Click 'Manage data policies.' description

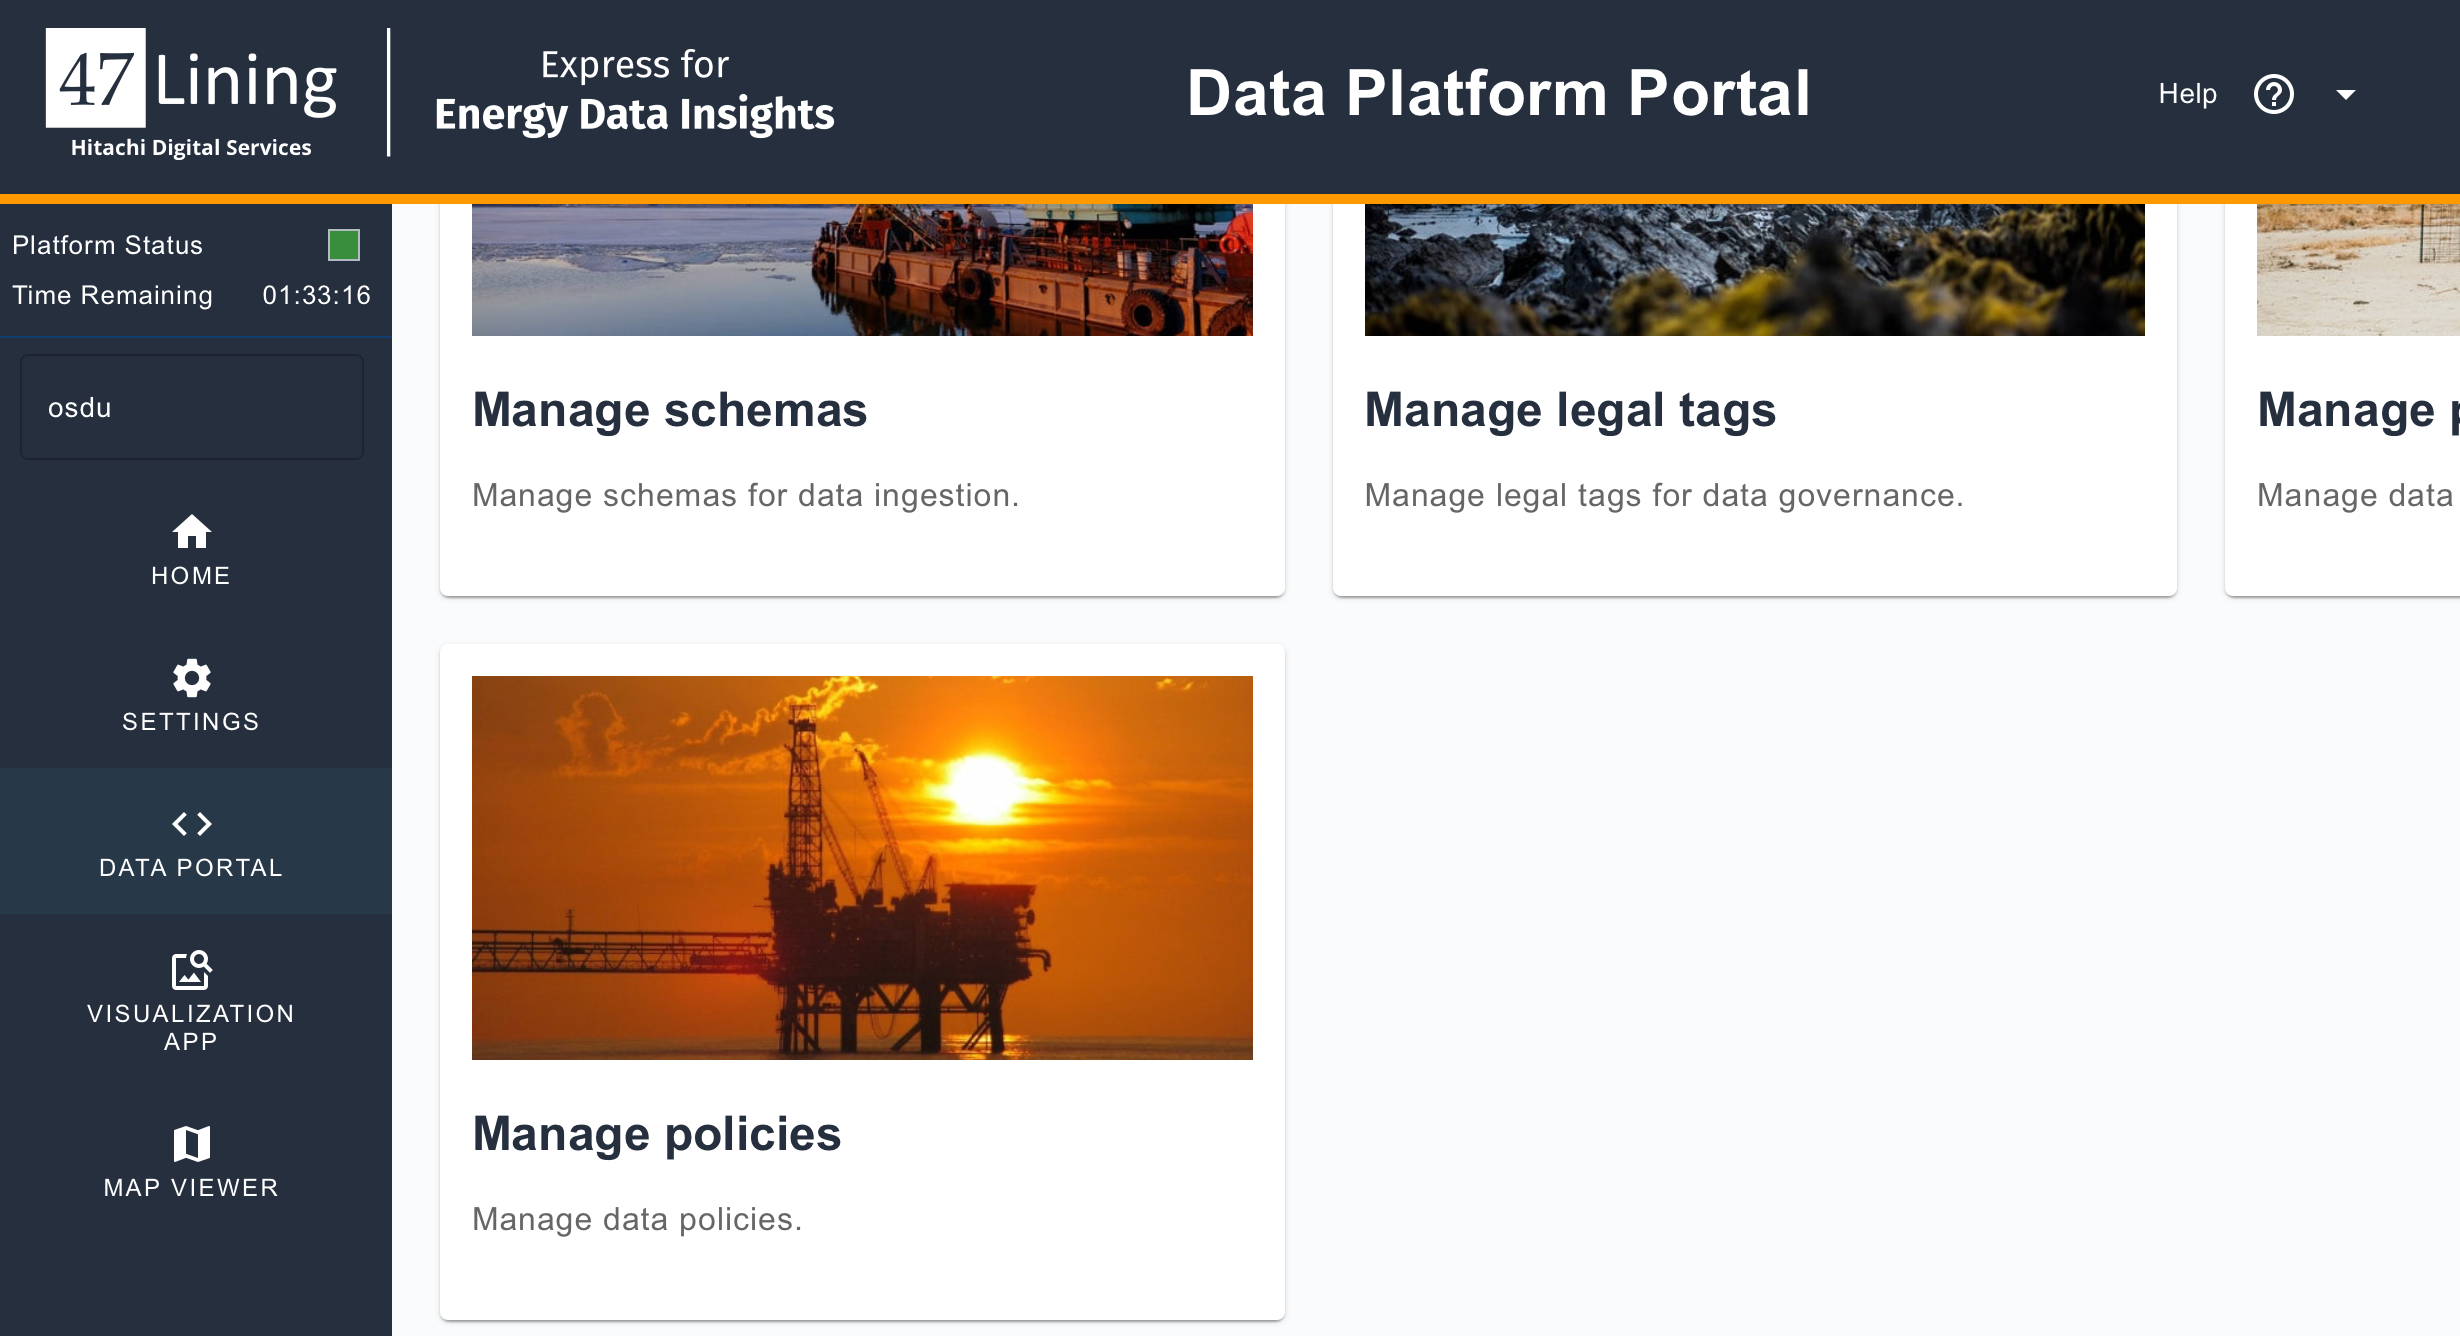[x=638, y=1219]
